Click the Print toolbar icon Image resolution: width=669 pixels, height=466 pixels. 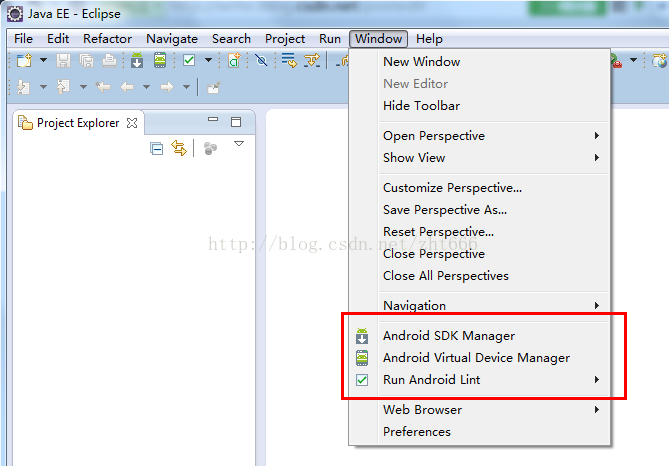click(109, 61)
